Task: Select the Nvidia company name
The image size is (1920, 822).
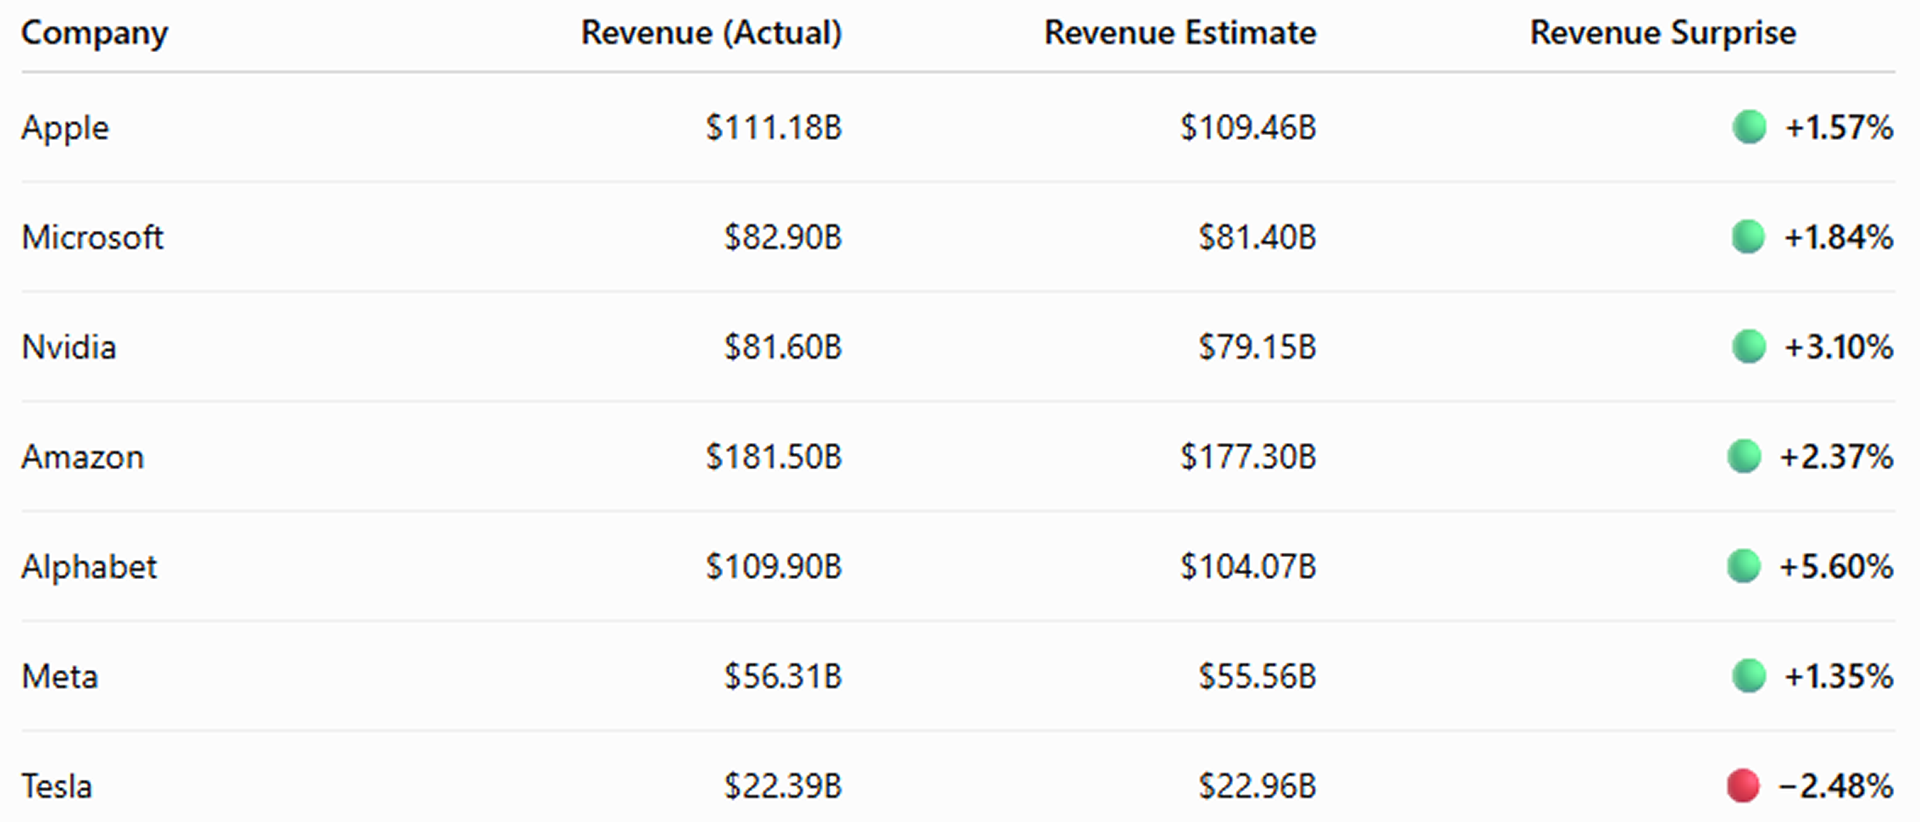Action: (69, 347)
